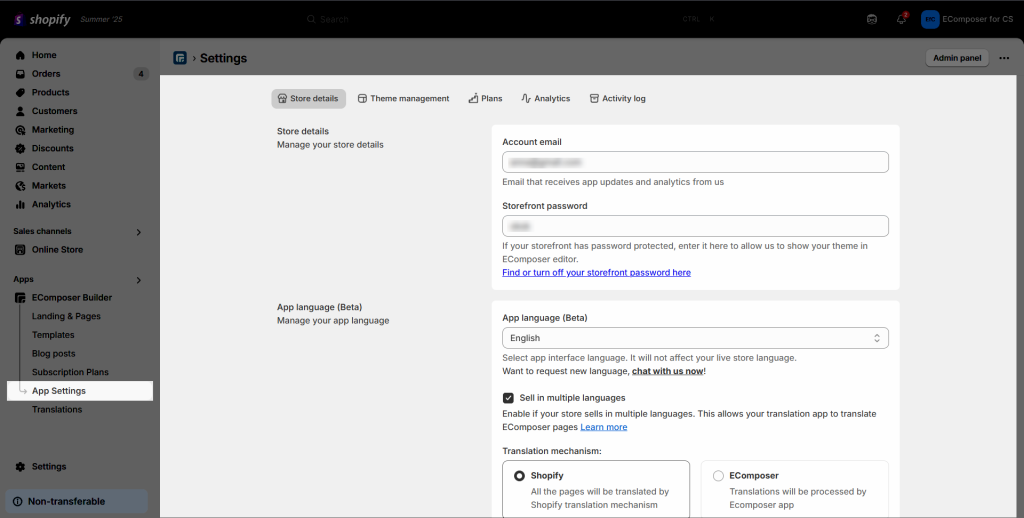
Task: Click the Home icon in sidebar
Action: pos(20,56)
